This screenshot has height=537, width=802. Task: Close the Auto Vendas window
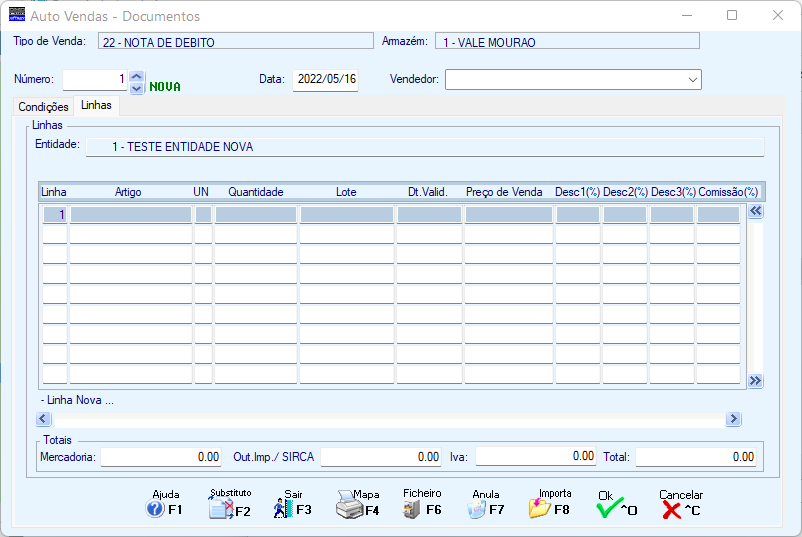[777, 15]
